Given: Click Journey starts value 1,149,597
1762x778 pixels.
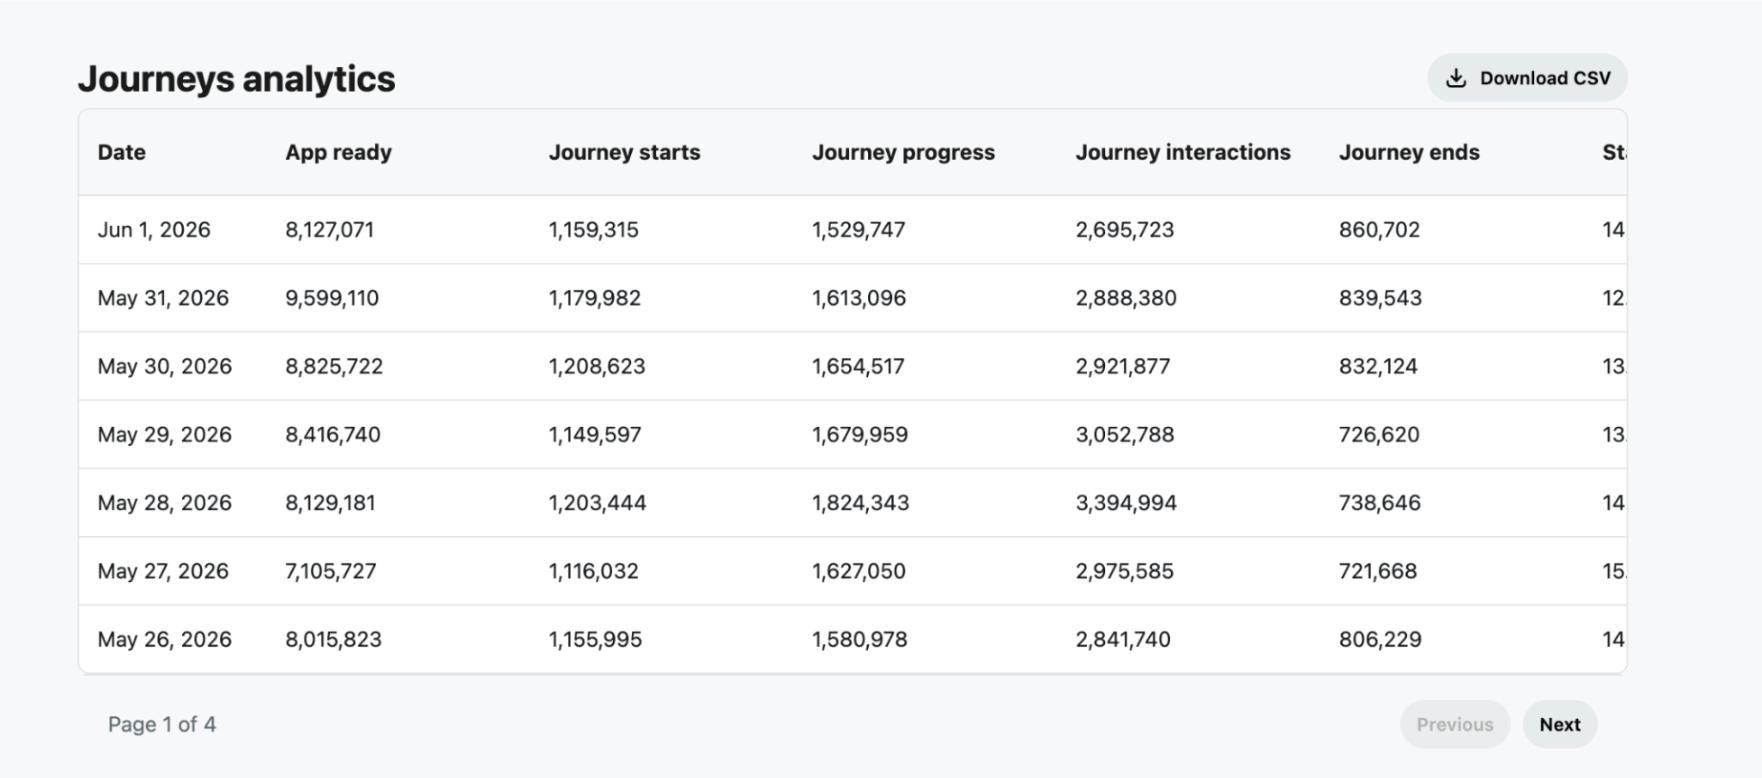Looking at the screenshot, I should click(595, 434).
